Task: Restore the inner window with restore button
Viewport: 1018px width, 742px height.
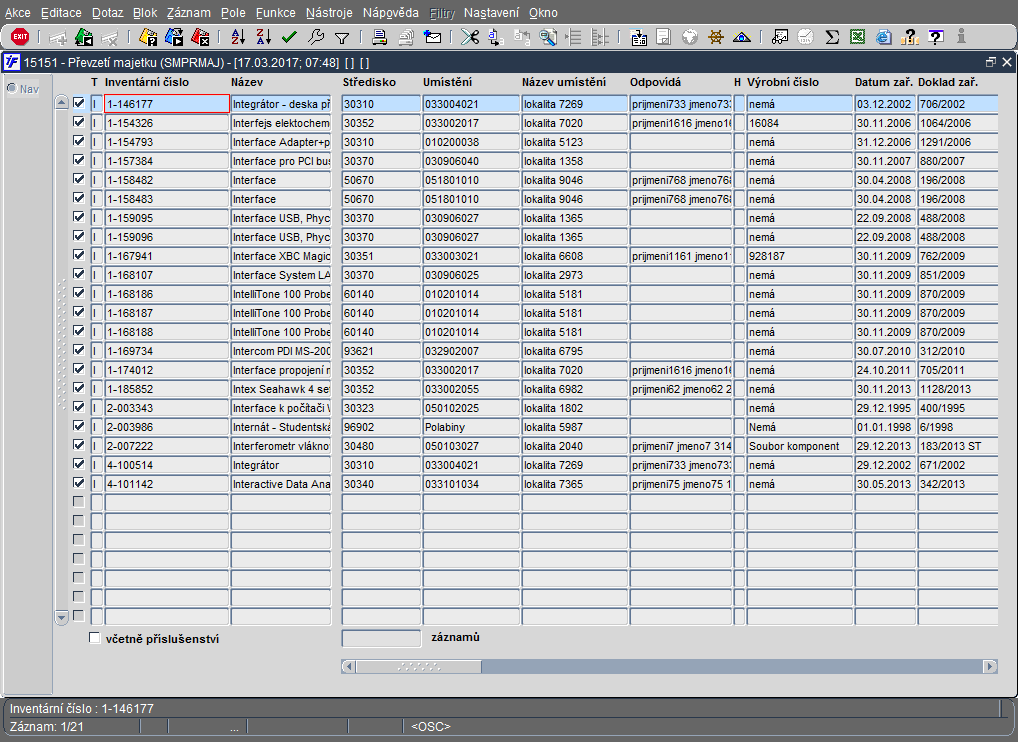Action: pos(990,62)
